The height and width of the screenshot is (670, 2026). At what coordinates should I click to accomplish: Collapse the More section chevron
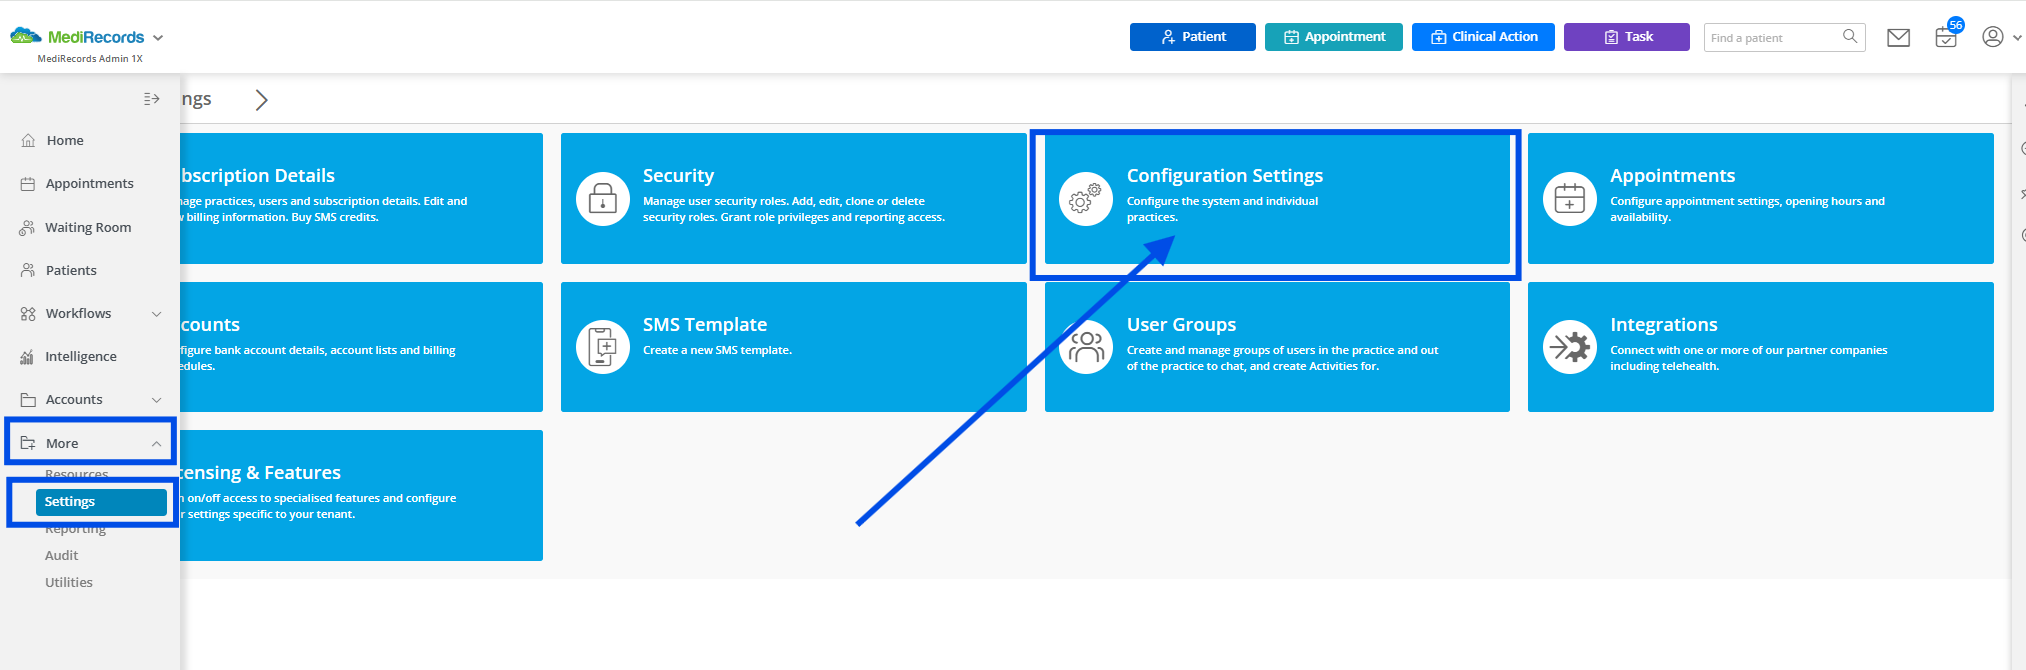tap(156, 444)
